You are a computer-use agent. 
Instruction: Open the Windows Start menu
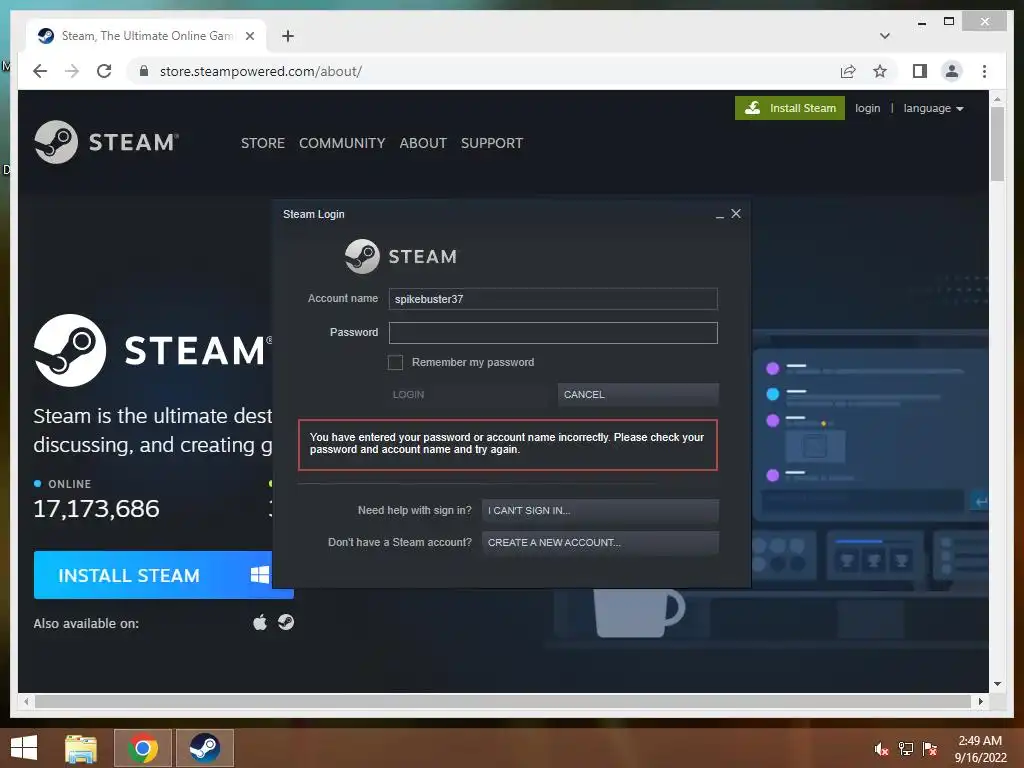point(24,748)
